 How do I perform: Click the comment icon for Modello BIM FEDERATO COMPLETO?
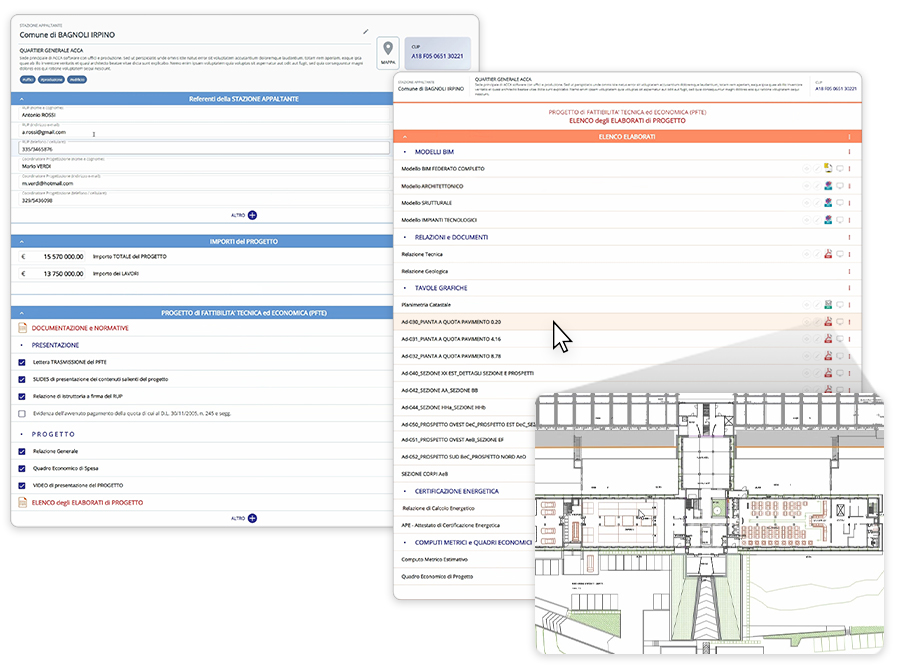point(840,169)
